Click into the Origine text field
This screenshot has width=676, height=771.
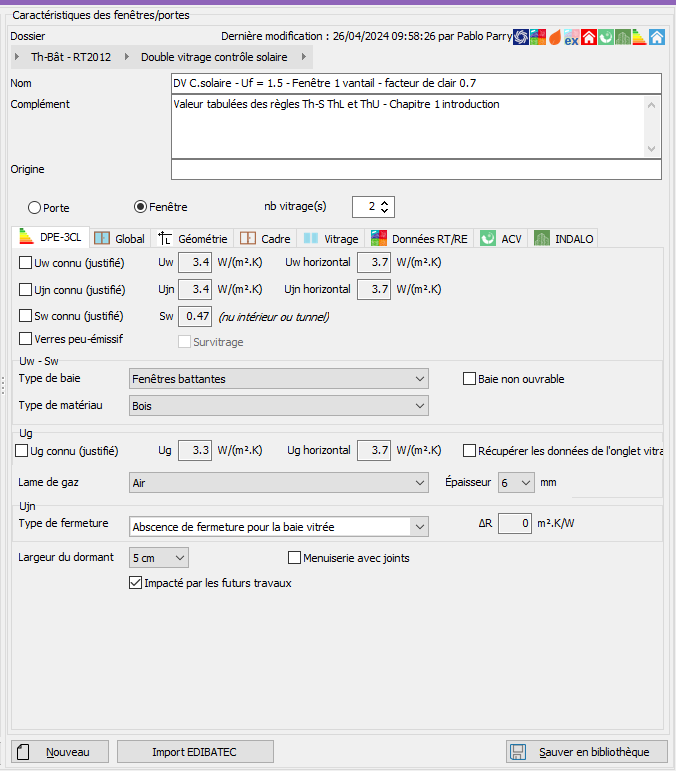pyautogui.click(x=416, y=170)
